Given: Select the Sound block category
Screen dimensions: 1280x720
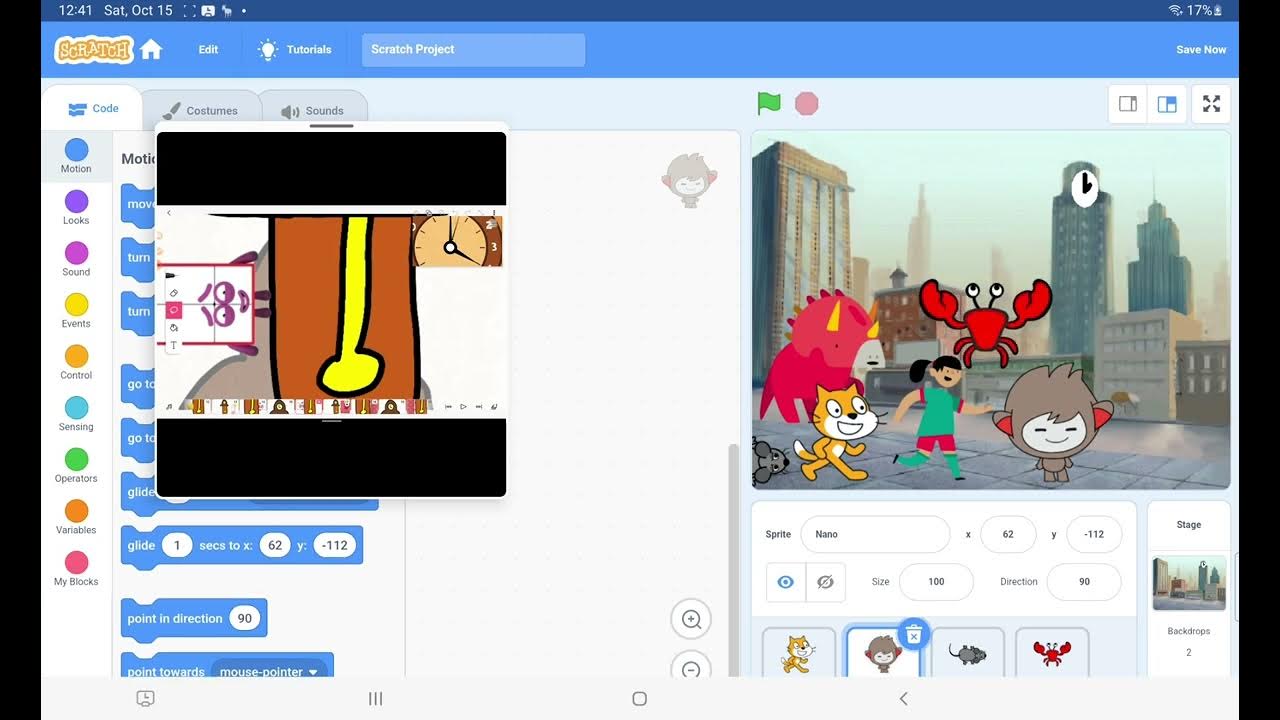Looking at the screenshot, I should 76,259.
